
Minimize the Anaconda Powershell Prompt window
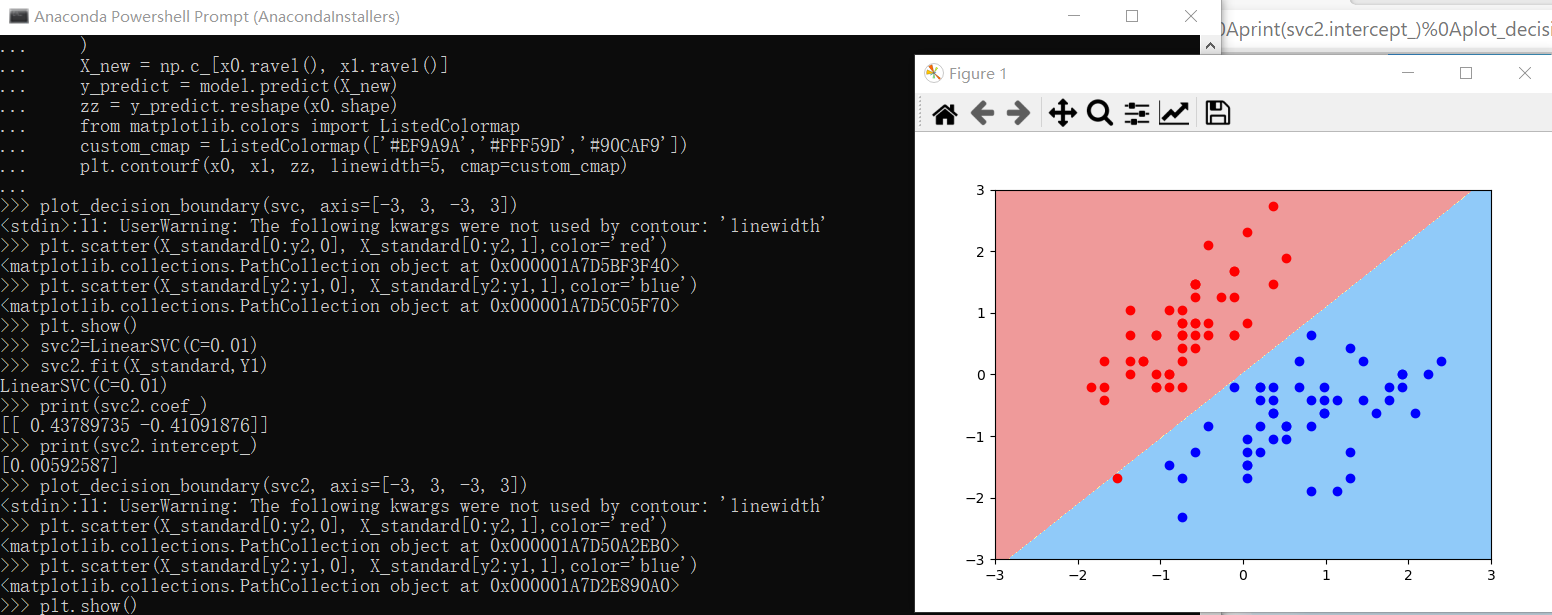point(1075,16)
